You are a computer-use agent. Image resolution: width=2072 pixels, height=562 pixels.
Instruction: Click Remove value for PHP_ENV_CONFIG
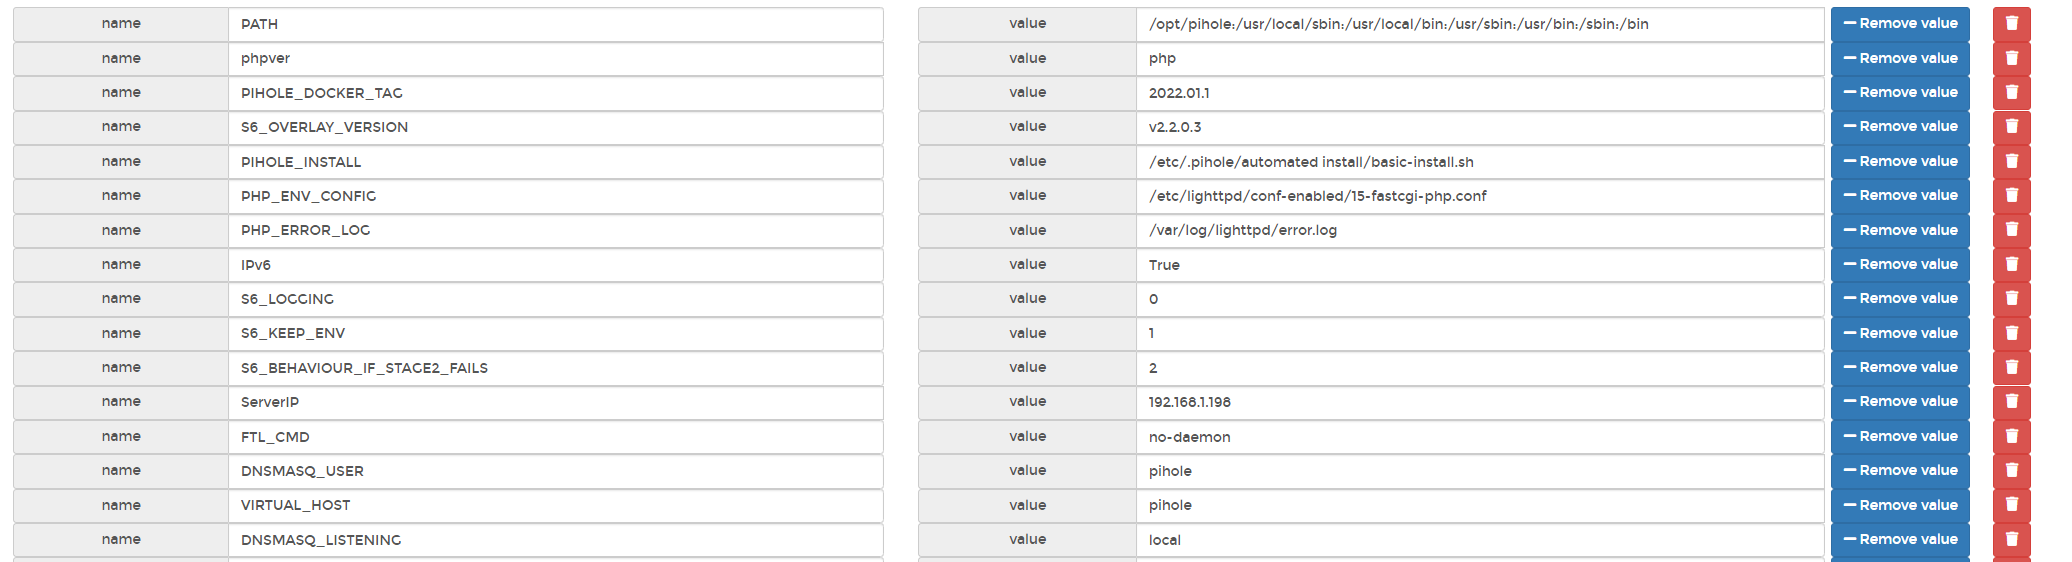click(1900, 195)
